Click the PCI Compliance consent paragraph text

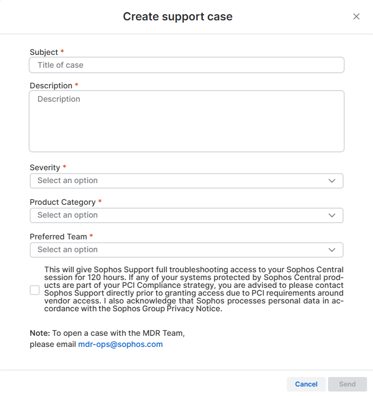[x=194, y=289]
